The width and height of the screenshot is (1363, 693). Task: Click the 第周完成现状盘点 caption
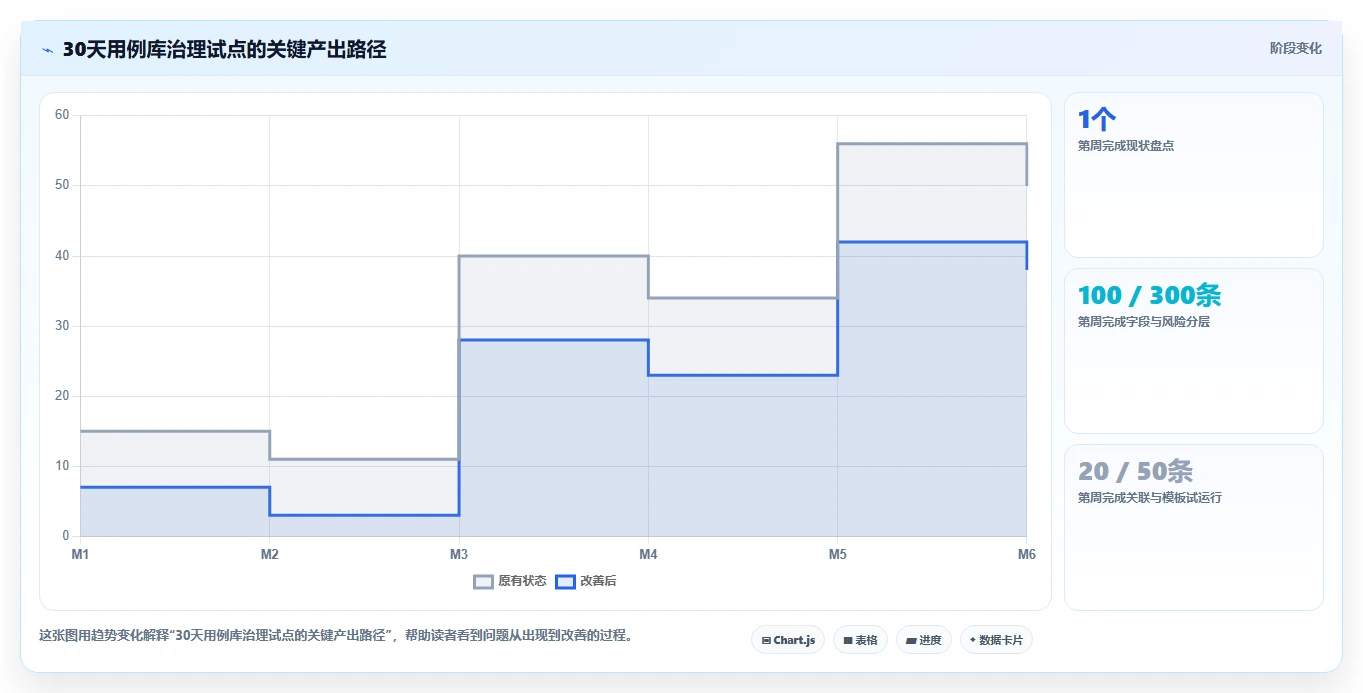1126,146
